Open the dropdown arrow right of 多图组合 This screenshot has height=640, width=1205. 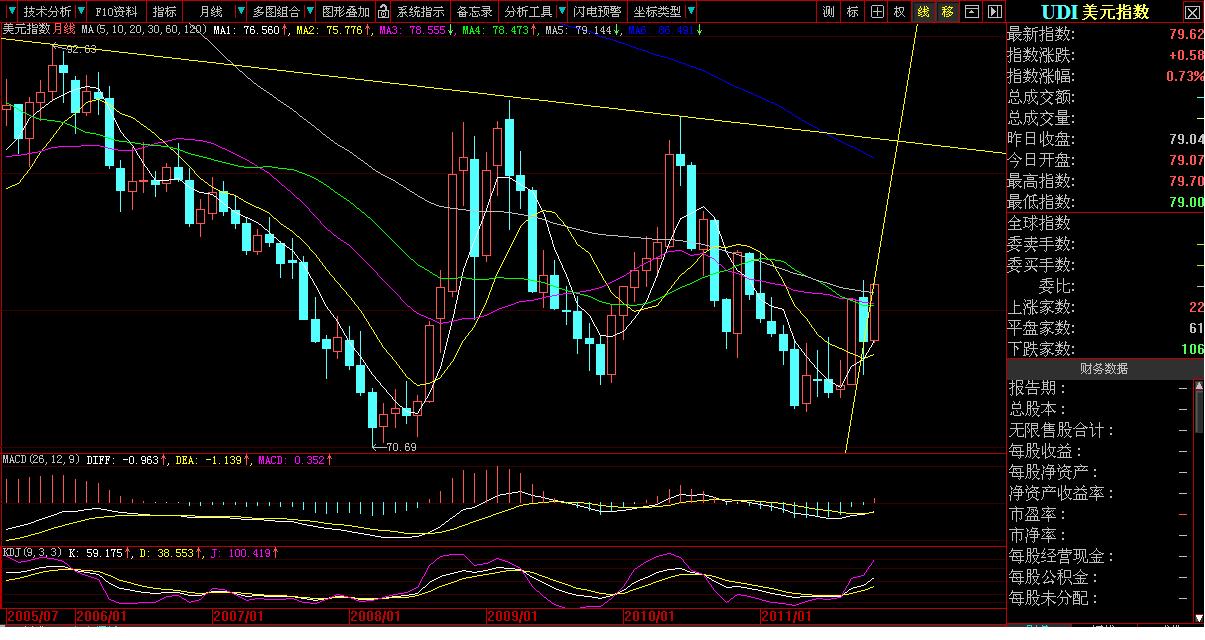(x=311, y=12)
